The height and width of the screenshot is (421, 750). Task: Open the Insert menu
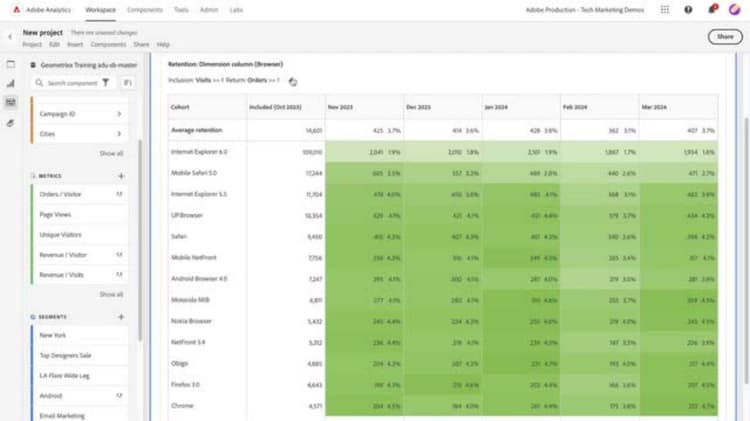[75, 44]
